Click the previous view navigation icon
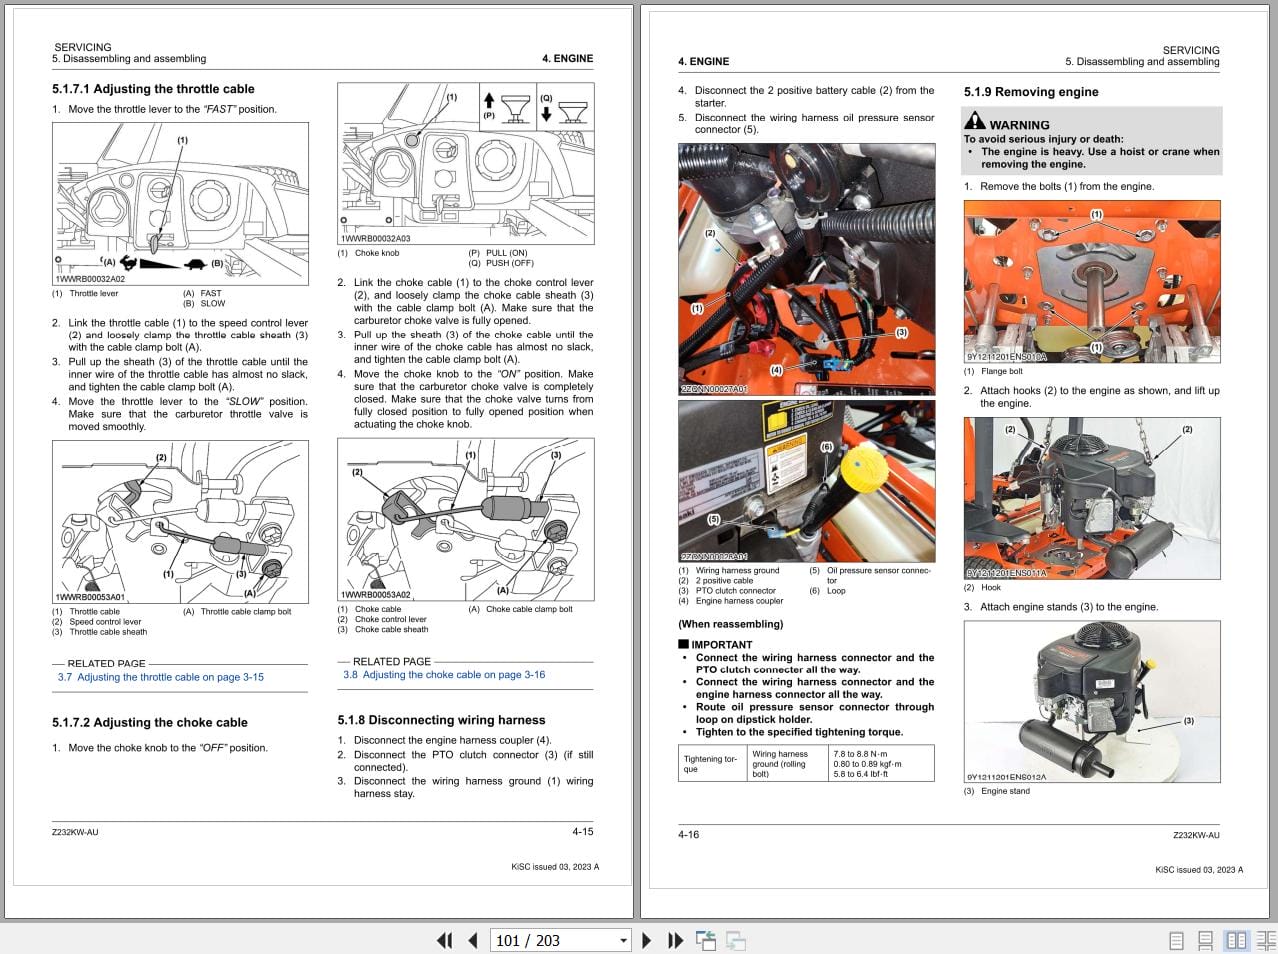The image size is (1278, 954). pos(706,940)
